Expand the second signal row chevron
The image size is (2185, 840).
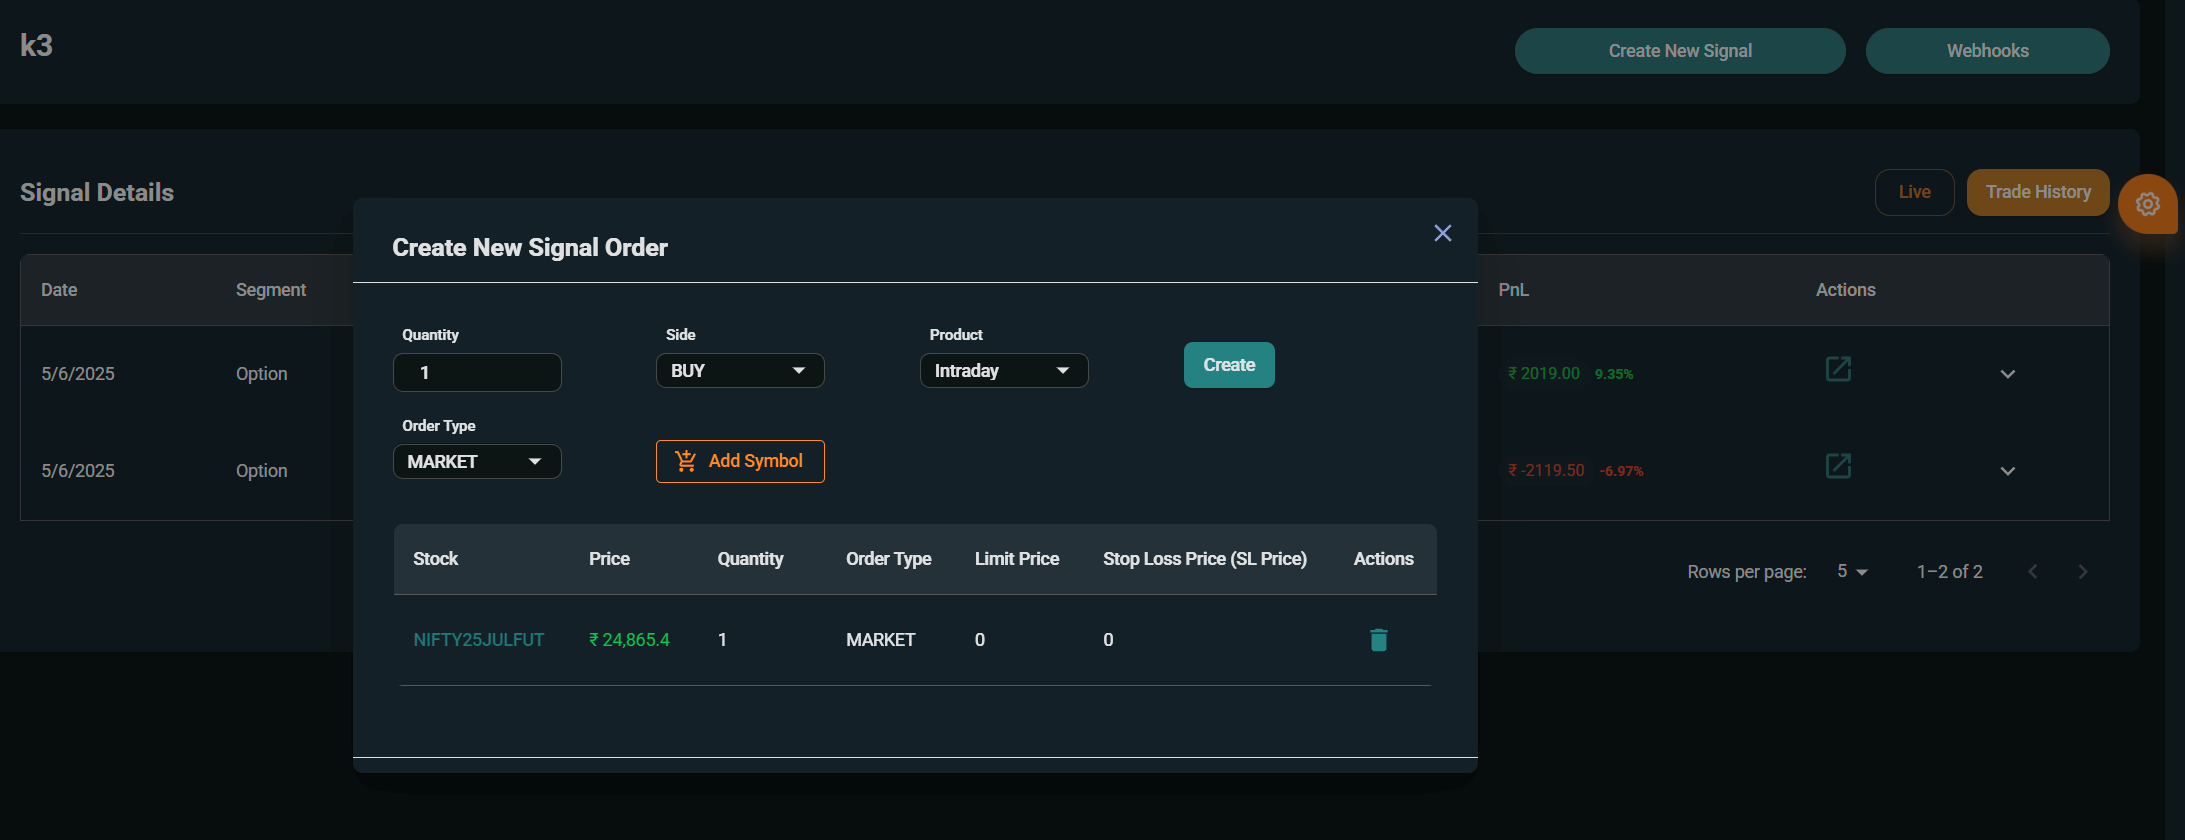tap(2007, 471)
